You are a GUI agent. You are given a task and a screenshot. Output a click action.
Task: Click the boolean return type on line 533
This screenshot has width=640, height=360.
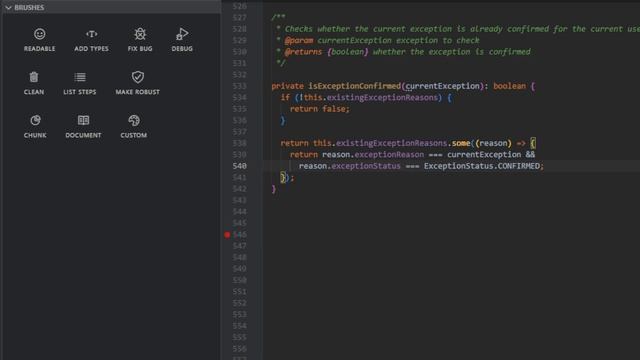coord(509,86)
